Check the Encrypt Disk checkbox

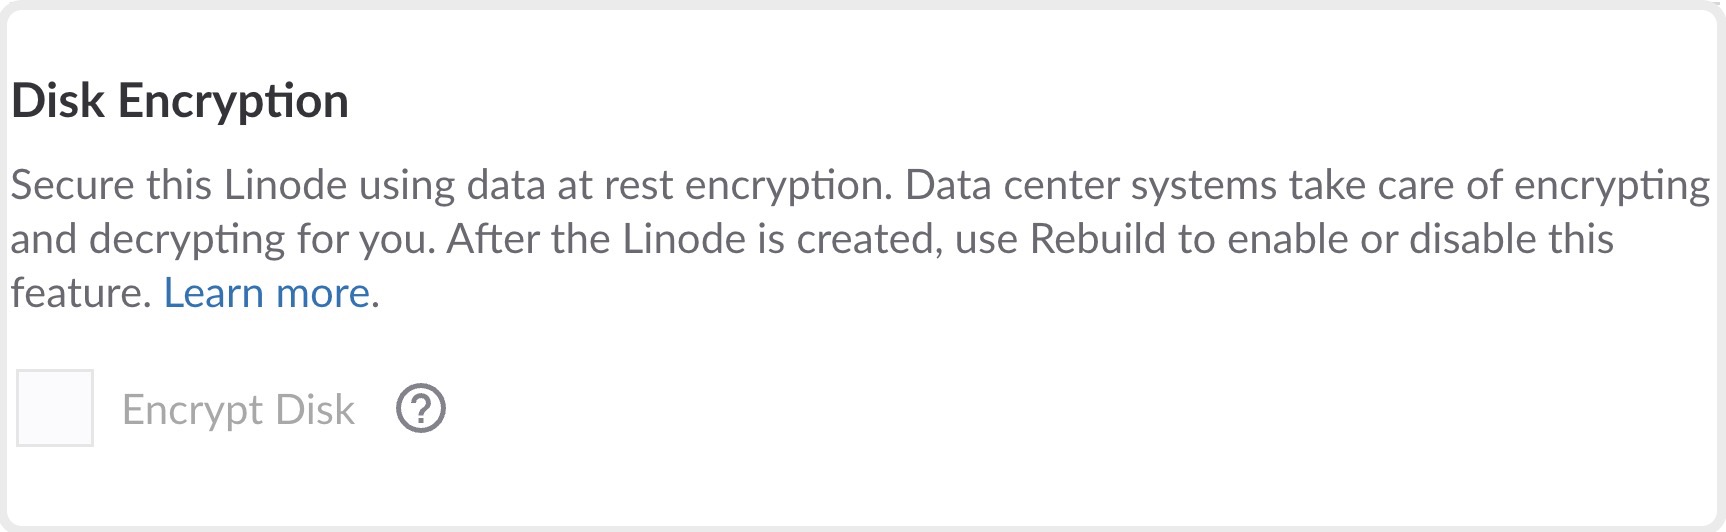pos(55,408)
